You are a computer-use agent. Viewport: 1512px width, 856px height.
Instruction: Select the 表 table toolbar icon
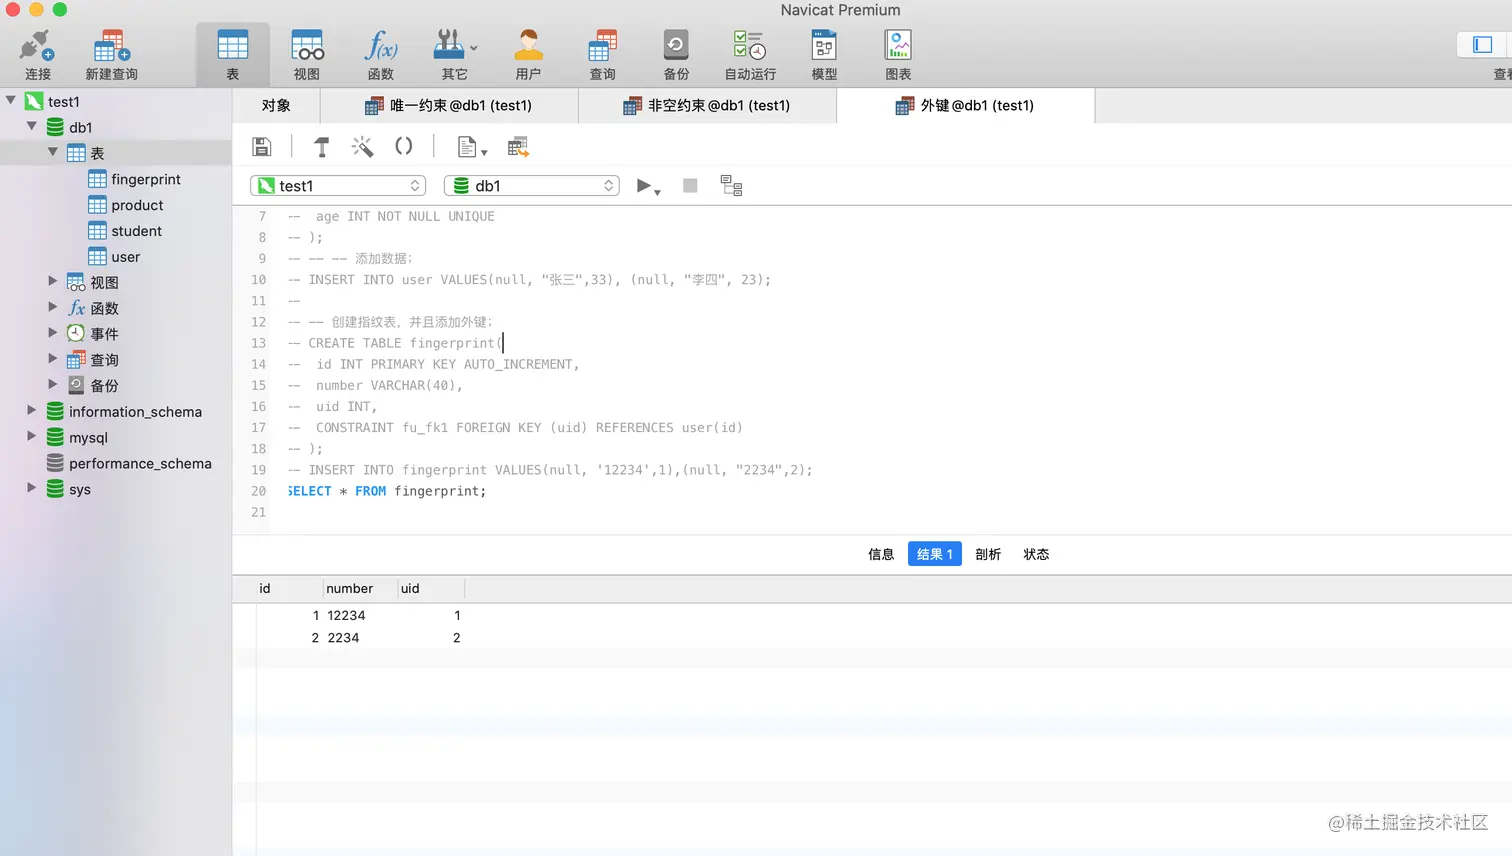(x=232, y=55)
